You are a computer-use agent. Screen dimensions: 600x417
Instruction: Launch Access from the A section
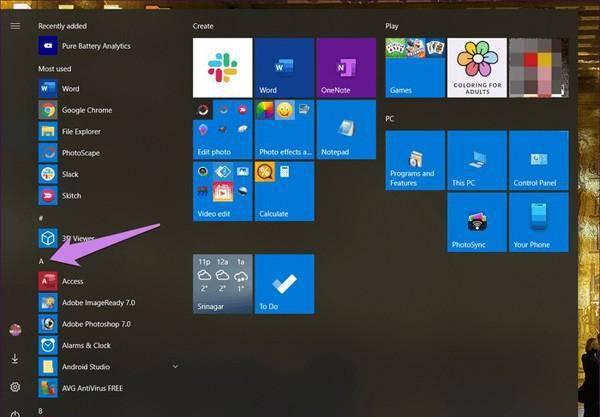tap(109, 281)
